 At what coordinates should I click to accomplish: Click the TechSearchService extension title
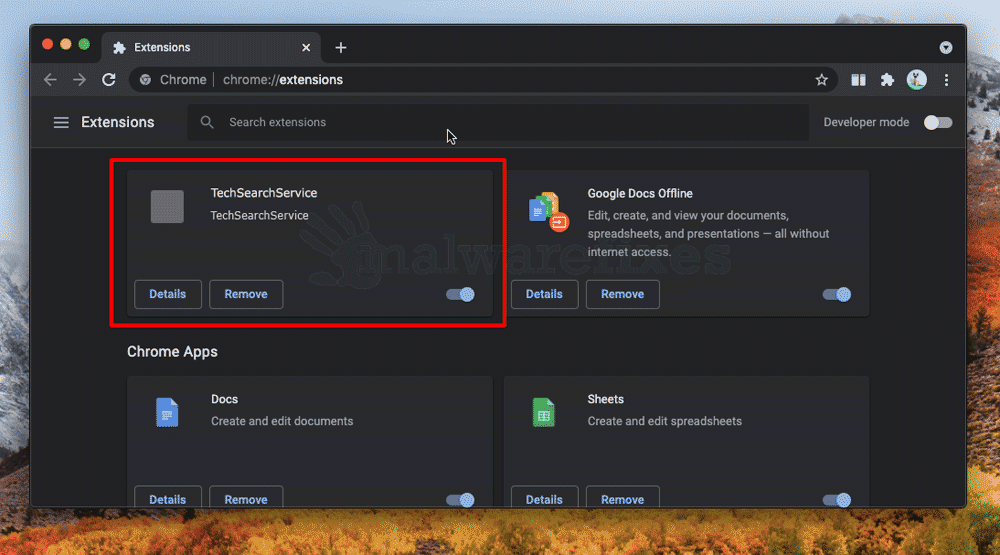[x=264, y=193]
